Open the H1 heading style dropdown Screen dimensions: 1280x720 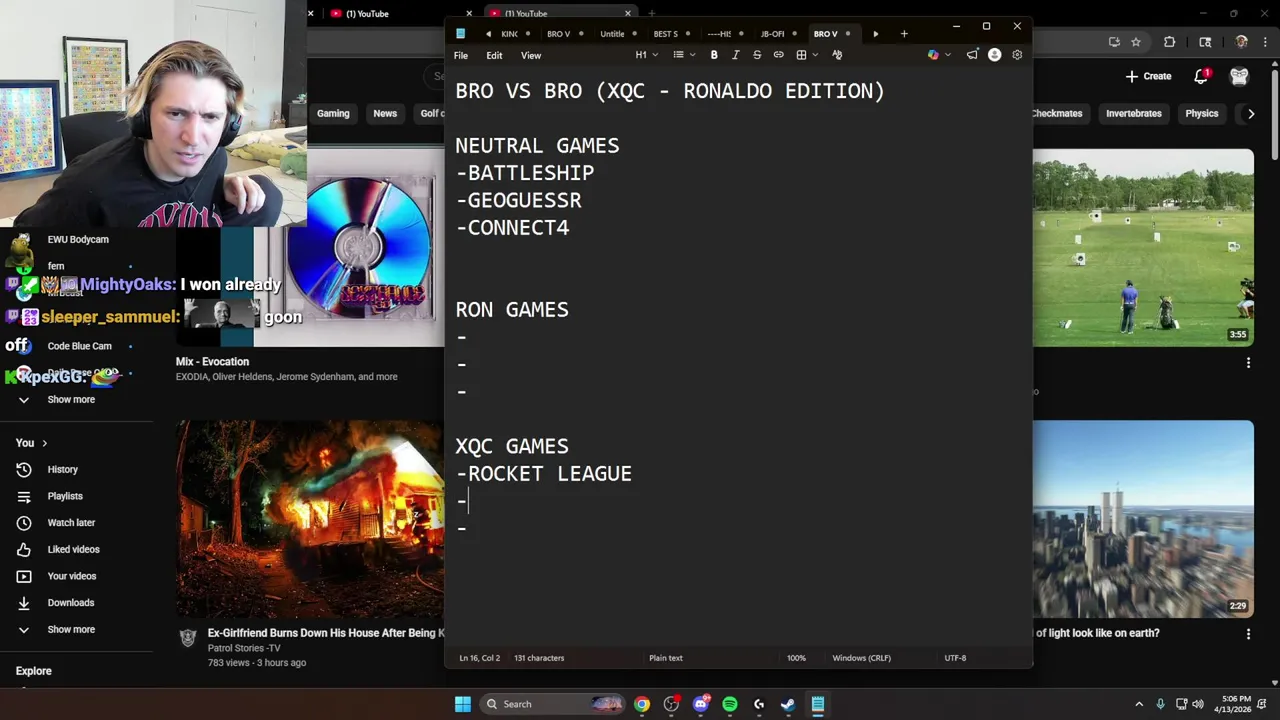click(x=647, y=55)
